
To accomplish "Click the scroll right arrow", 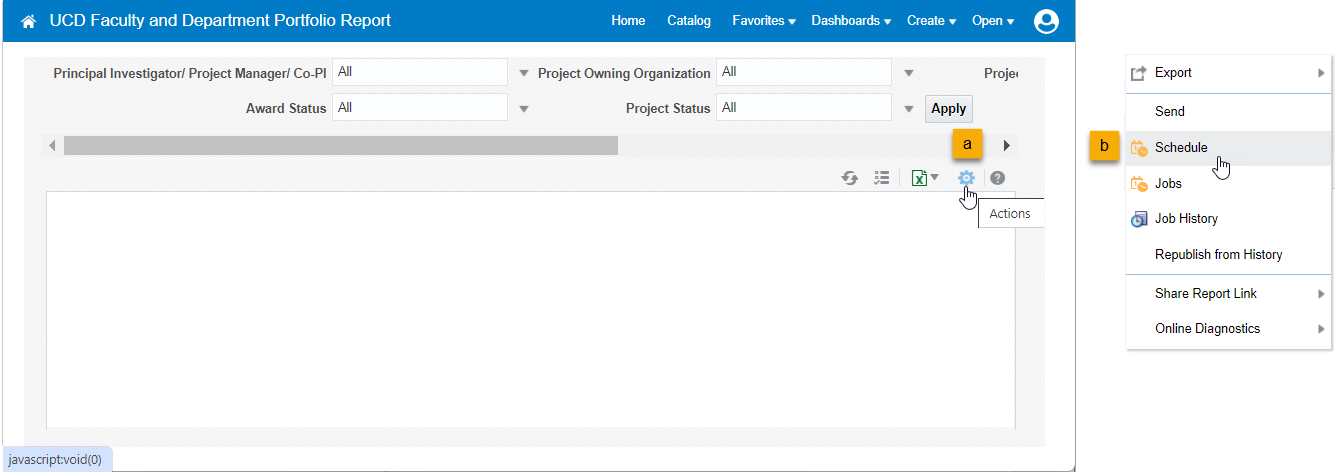I will [x=1006, y=146].
